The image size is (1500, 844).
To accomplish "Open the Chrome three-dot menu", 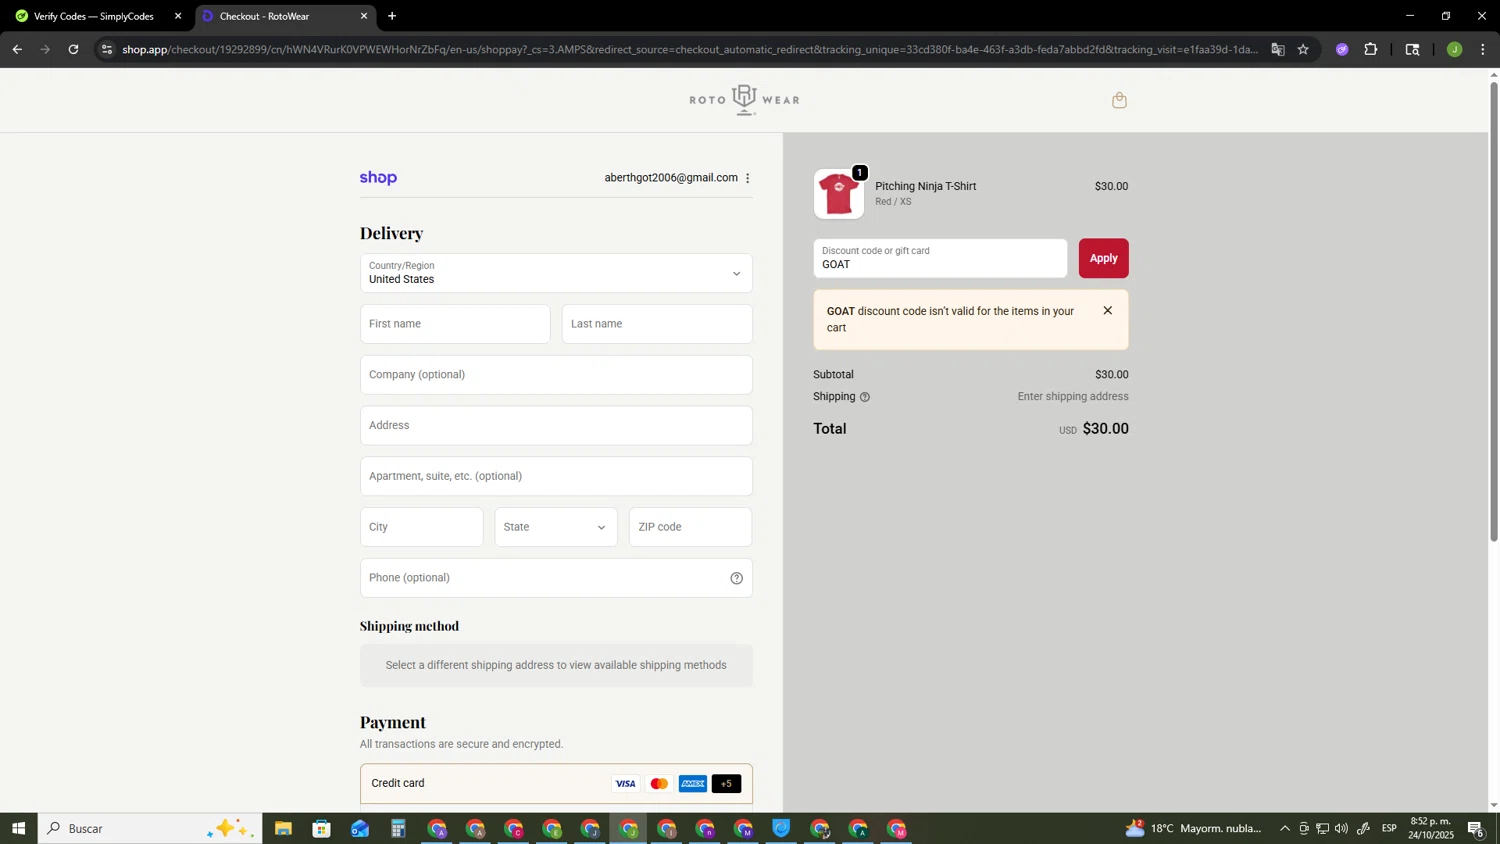I will [x=1482, y=49].
